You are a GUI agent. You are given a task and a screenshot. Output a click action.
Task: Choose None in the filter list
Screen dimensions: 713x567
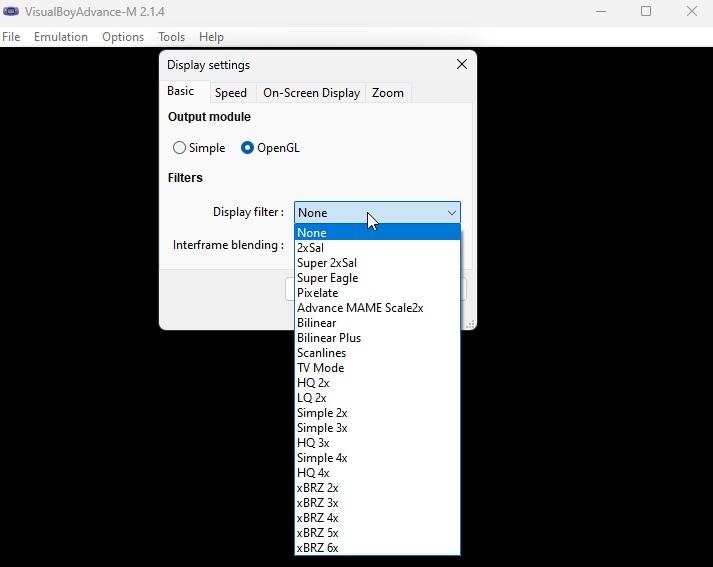[x=377, y=232]
